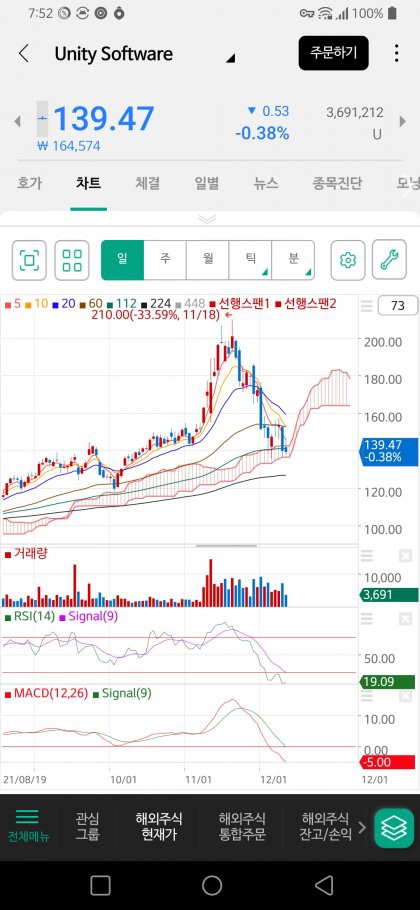Image resolution: width=420 pixels, height=910 pixels.
Task: Tap the Android home circle button
Action: (212, 886)
